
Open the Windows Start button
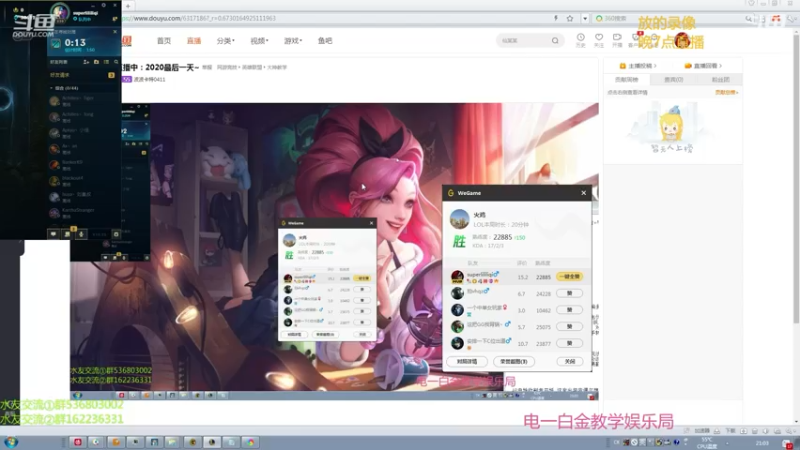[11, 442]
